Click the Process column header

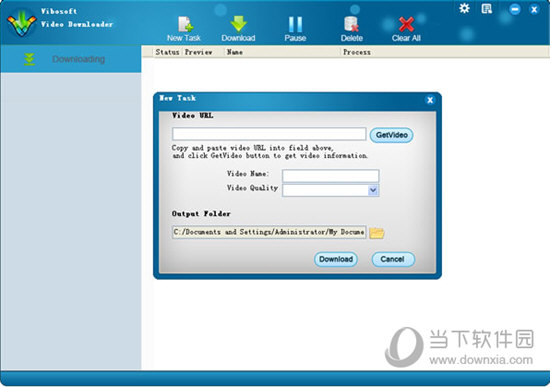[357, 52]
